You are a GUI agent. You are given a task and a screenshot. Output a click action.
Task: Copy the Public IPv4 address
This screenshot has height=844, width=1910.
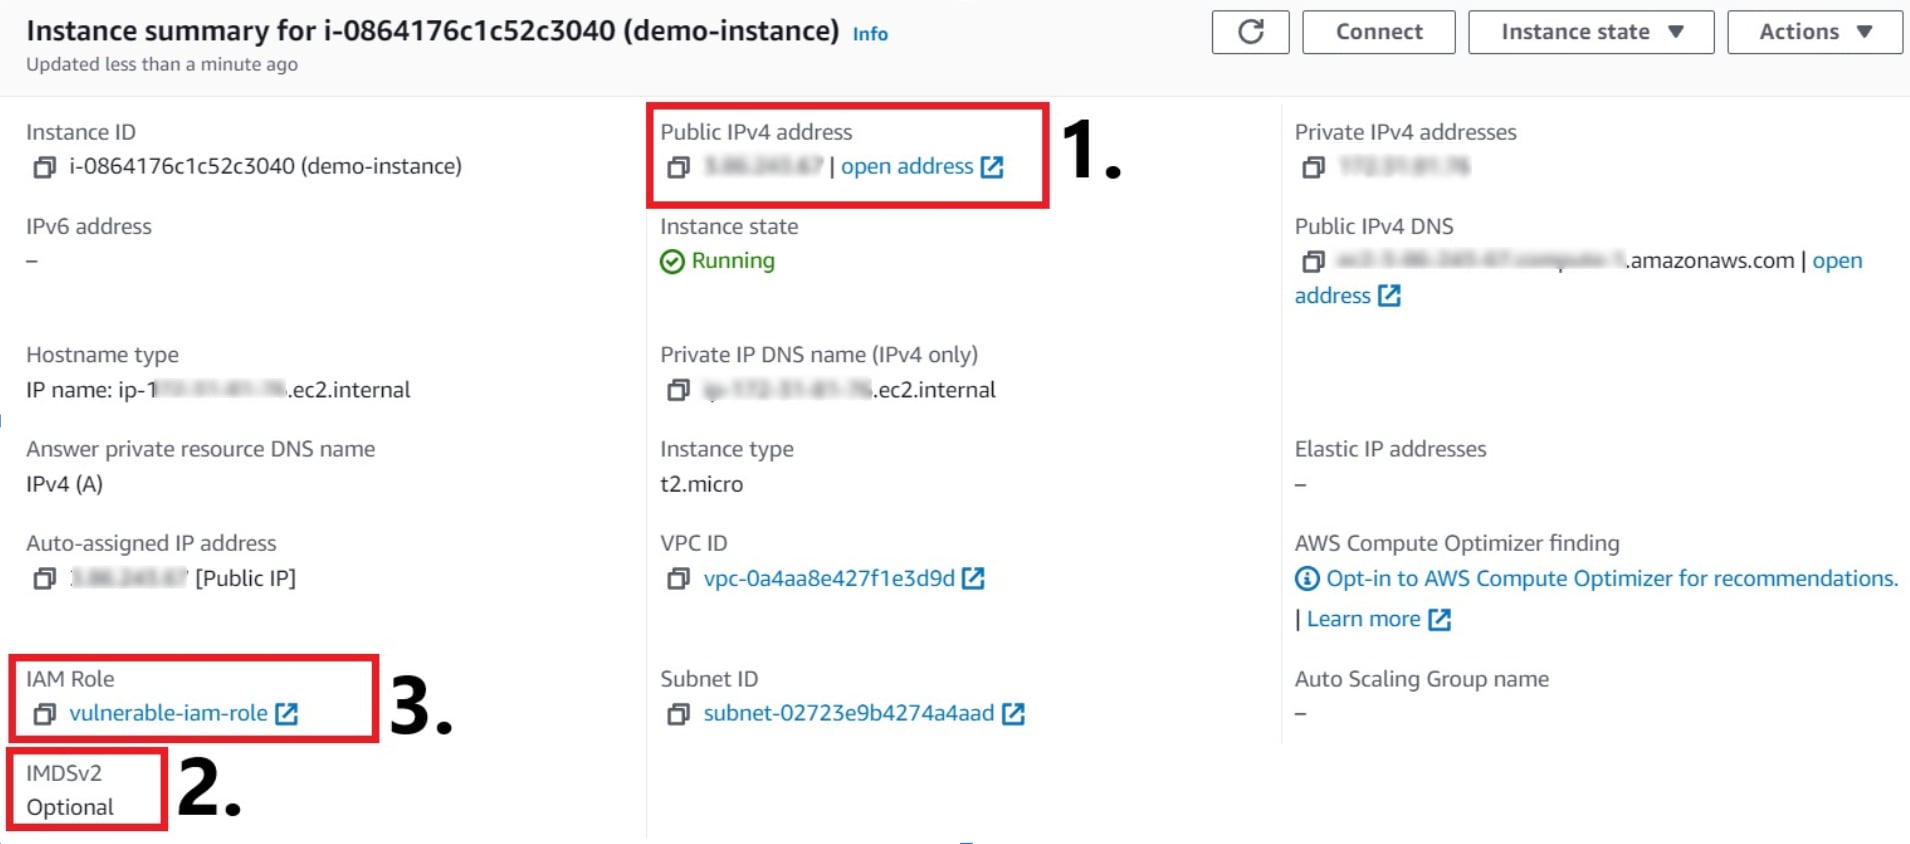tap(678, 167)
